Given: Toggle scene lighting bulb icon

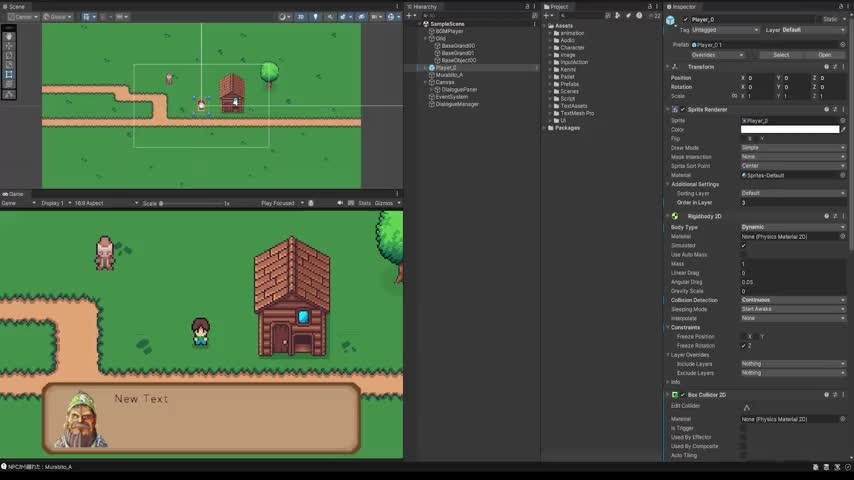Looking at the screenshot, I should coord(315,17).
